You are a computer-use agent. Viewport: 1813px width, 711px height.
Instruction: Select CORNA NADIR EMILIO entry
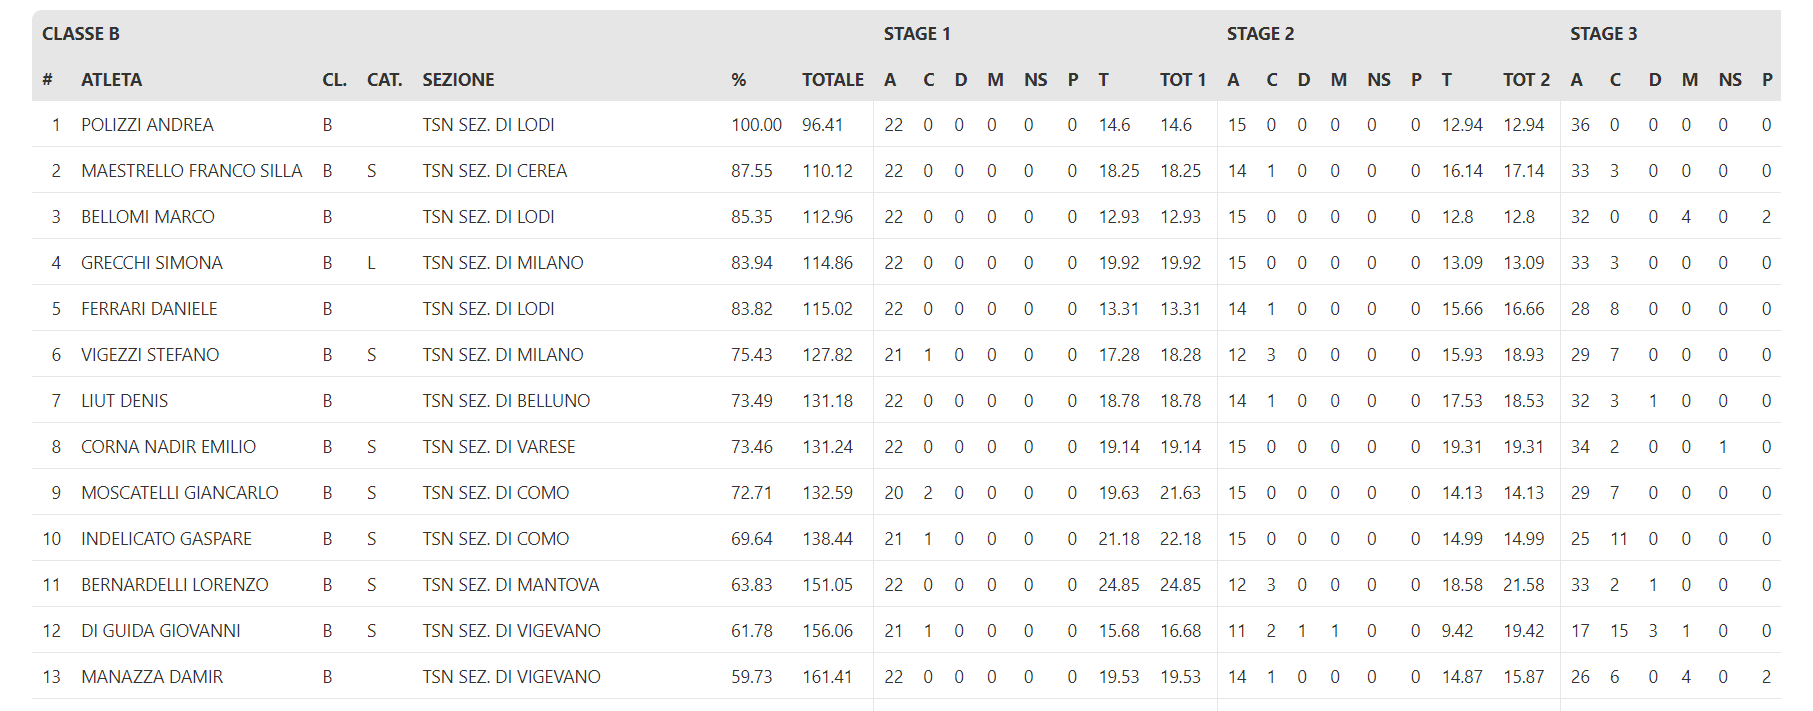[168, 447]
